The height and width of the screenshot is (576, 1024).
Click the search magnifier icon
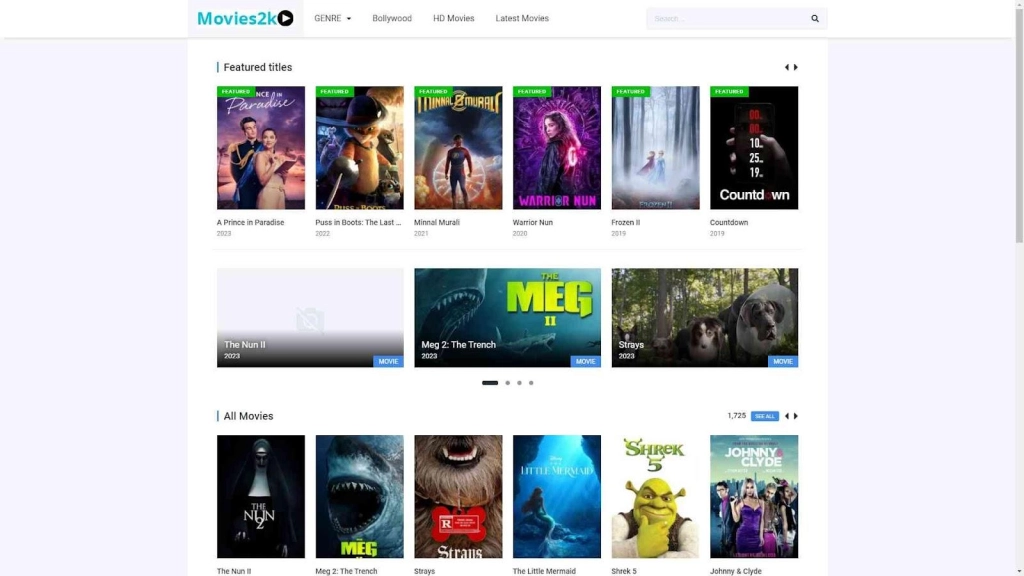tap(815, 19)
